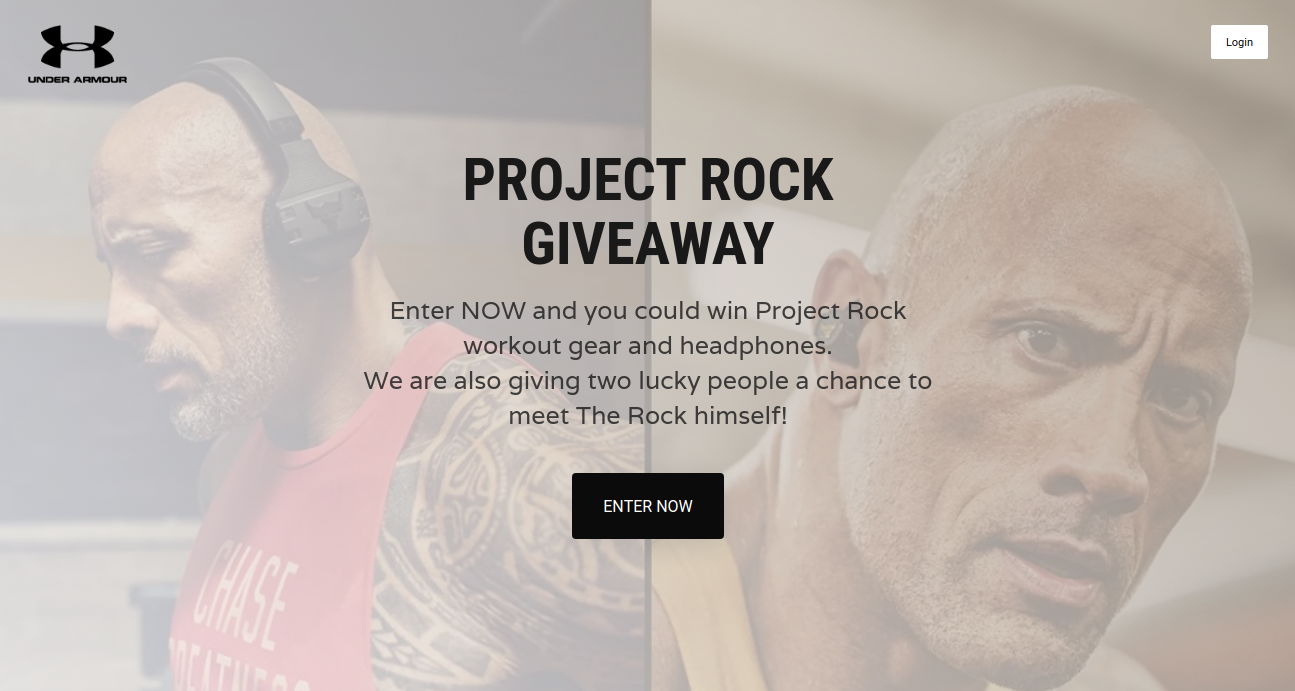The height and width of the screenshot is (691, 1295).
Task: Click the 'workout gear and headphones' text line
Action: coord(648,346)
